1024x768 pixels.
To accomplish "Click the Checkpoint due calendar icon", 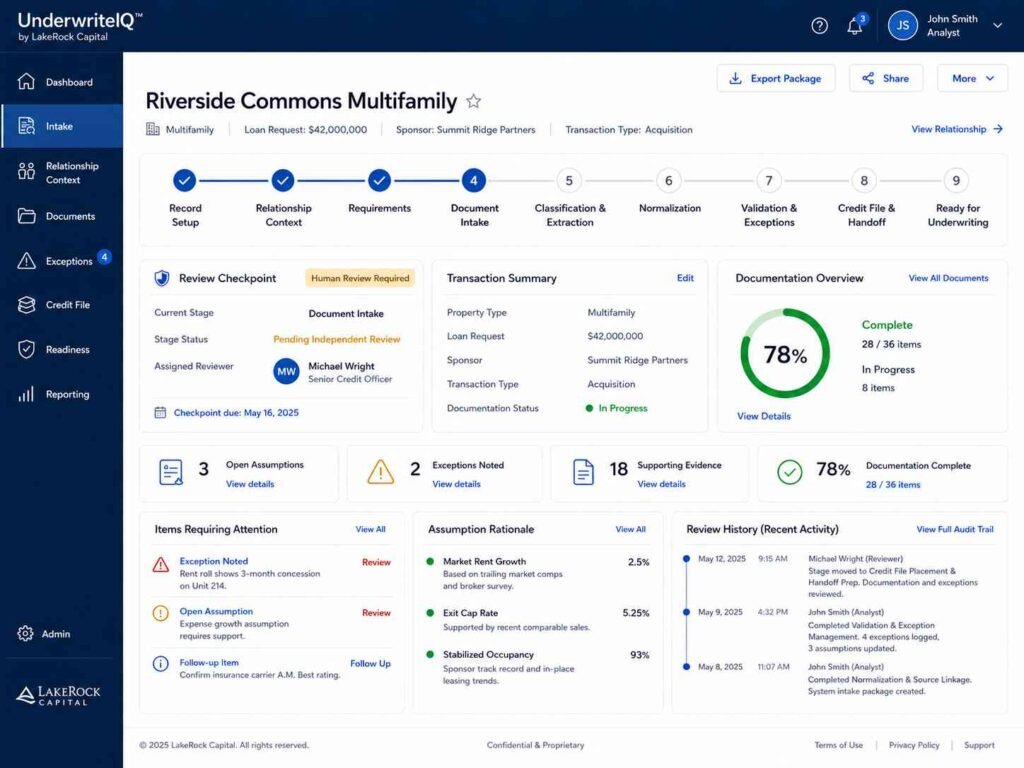I will pos(160,413).
